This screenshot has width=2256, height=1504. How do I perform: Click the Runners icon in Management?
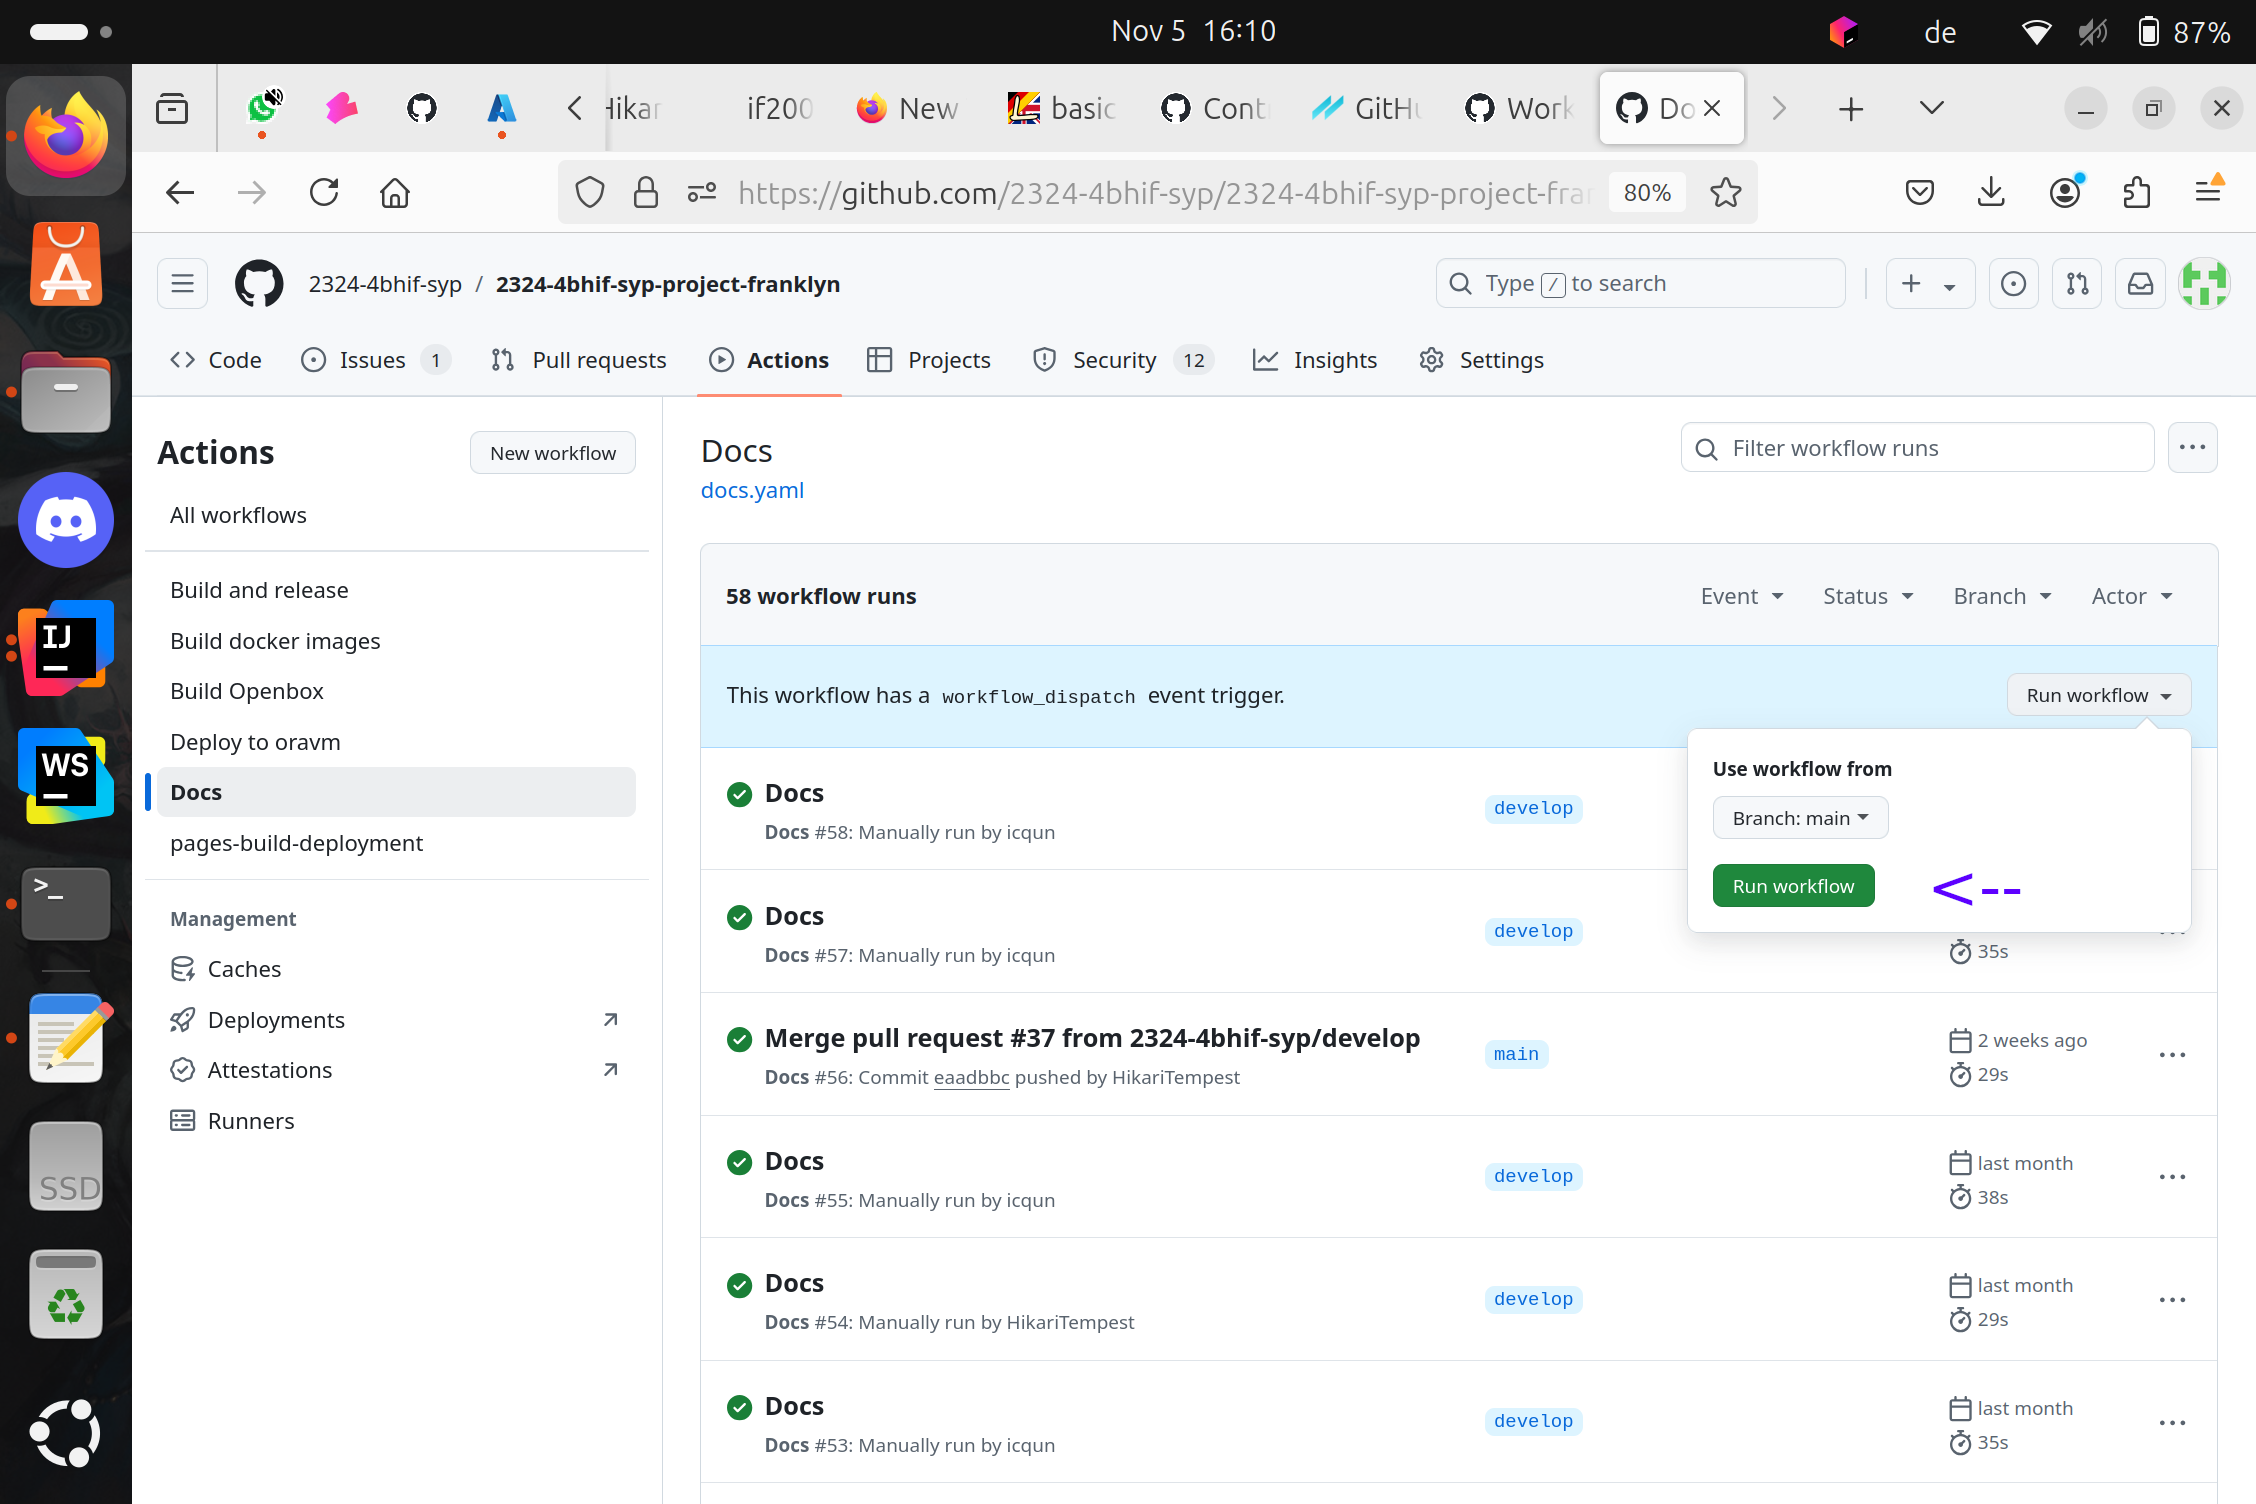click(183, 1120)
